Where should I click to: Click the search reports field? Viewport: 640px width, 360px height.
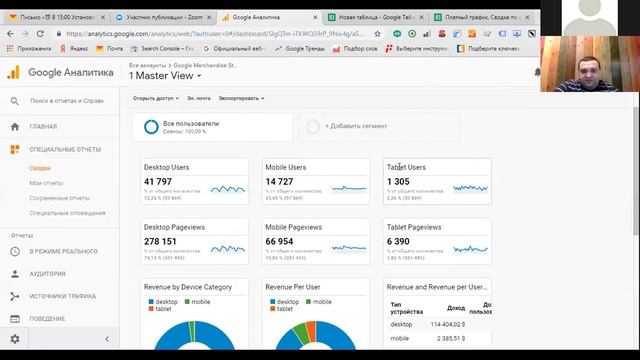[x=67, y=101]
